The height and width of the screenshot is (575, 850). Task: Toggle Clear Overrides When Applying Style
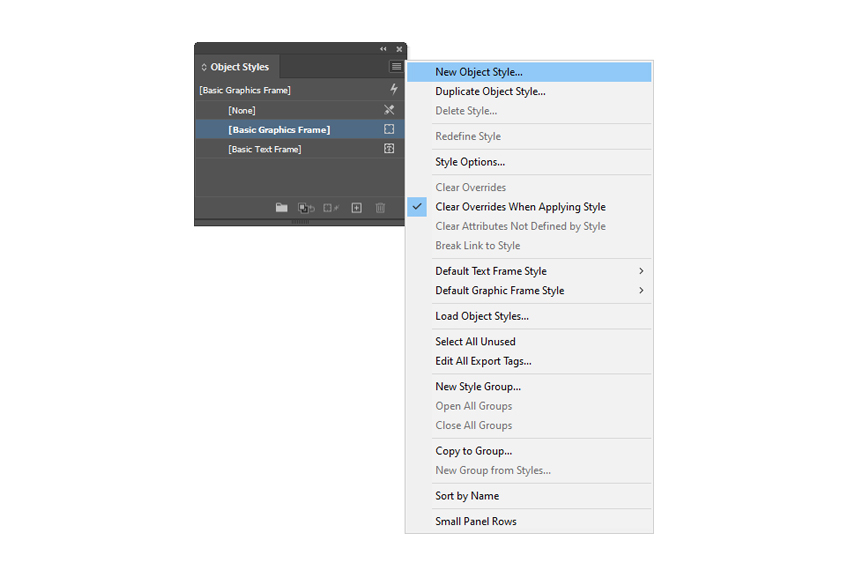(529, 207)
